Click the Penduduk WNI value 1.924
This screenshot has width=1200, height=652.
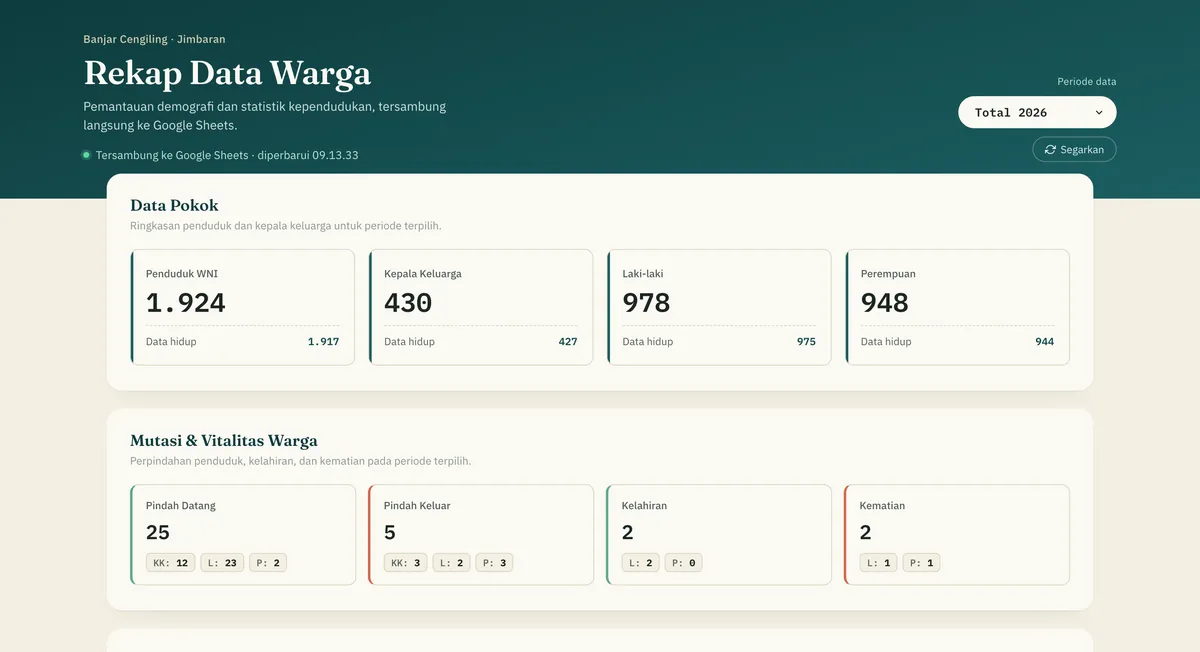(186, 302)
